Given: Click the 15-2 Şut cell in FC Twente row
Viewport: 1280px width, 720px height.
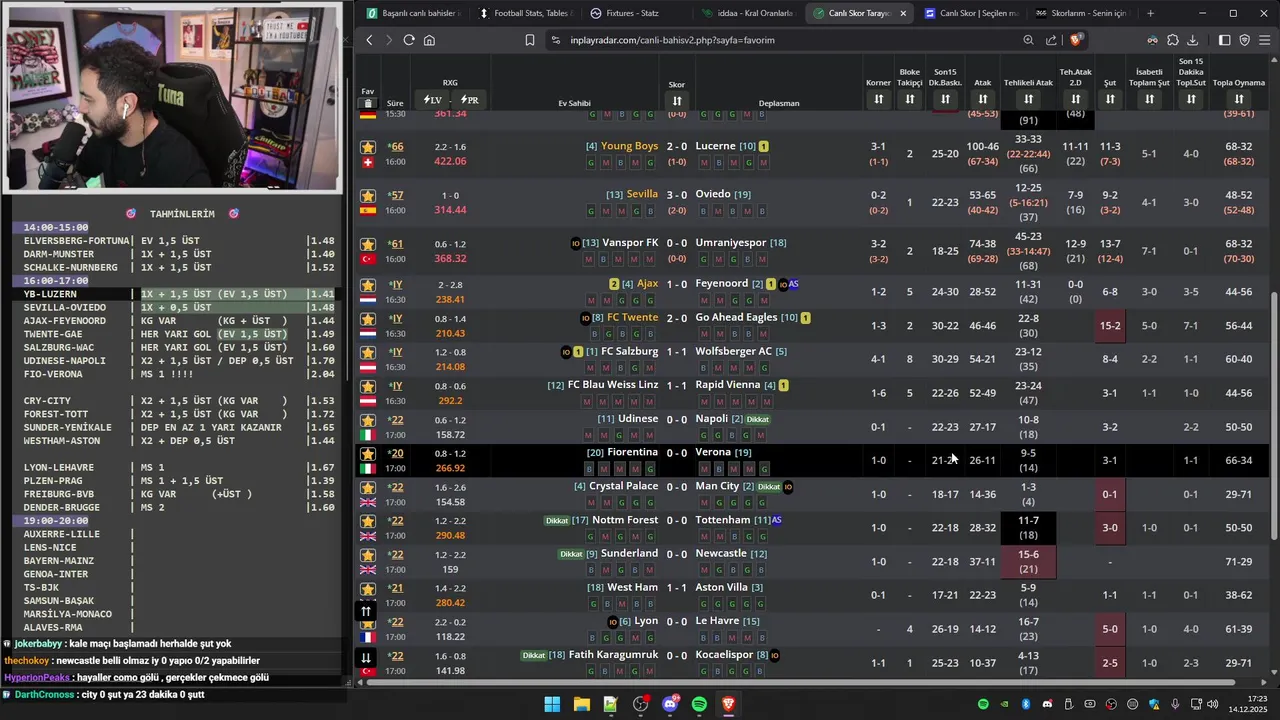Looking at the screenshot, I should coord(1110,326).
